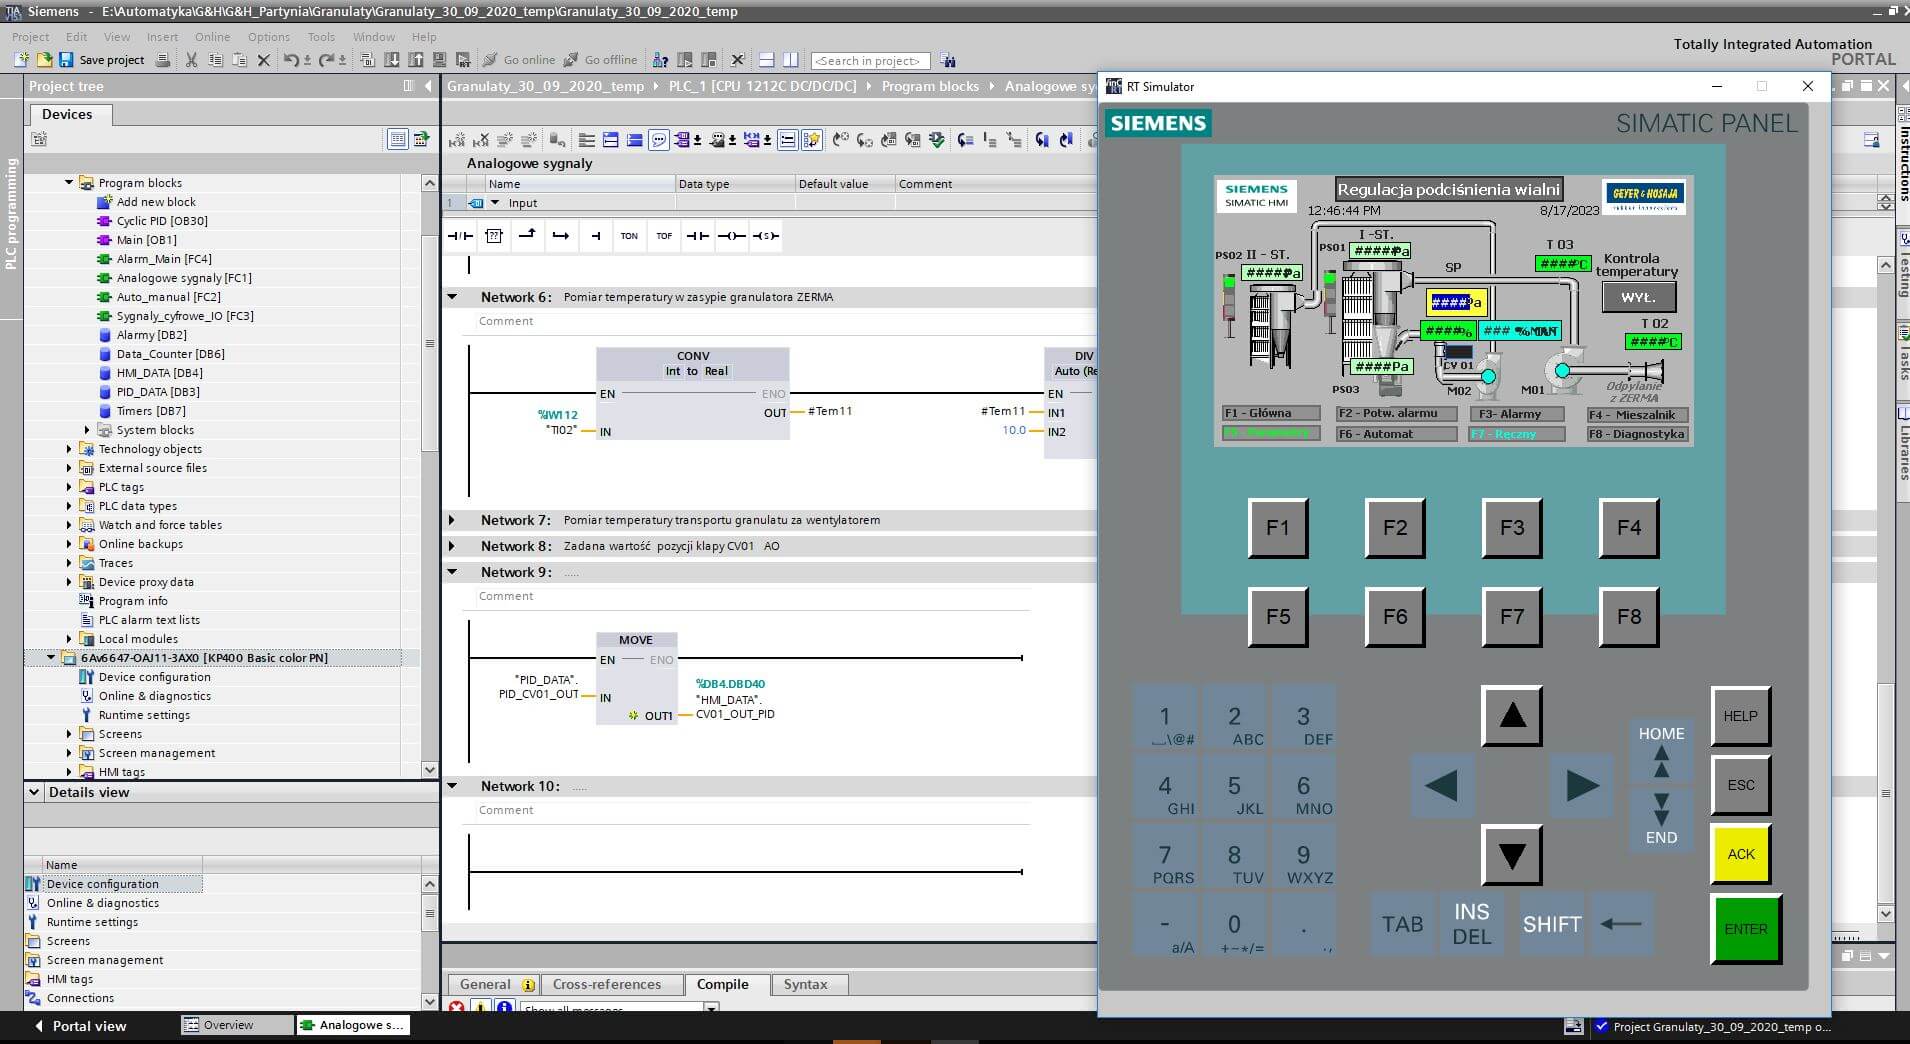The height and width of the screenshot is (1044, 1910).
Task: Toggle network comments display in editor toolbar
Action: pyautogui.click(x=659, y=140)
